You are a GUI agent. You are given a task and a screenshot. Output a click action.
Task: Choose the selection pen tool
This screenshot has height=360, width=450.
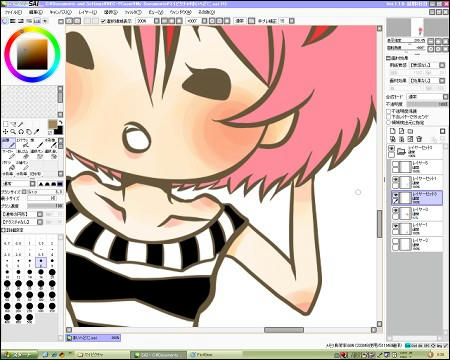click(x=37, y=154)
